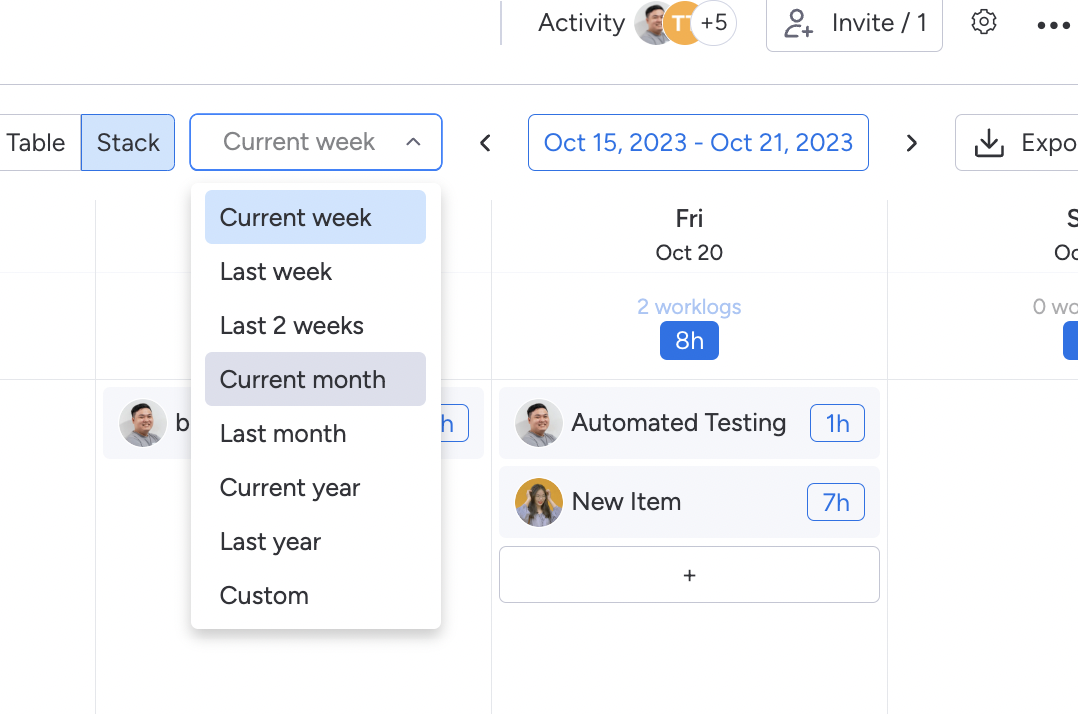This screenshot has height=714, width=1078.
Task: Click avatar on Automated Testing worklog
Action: [x=538, y=423]
